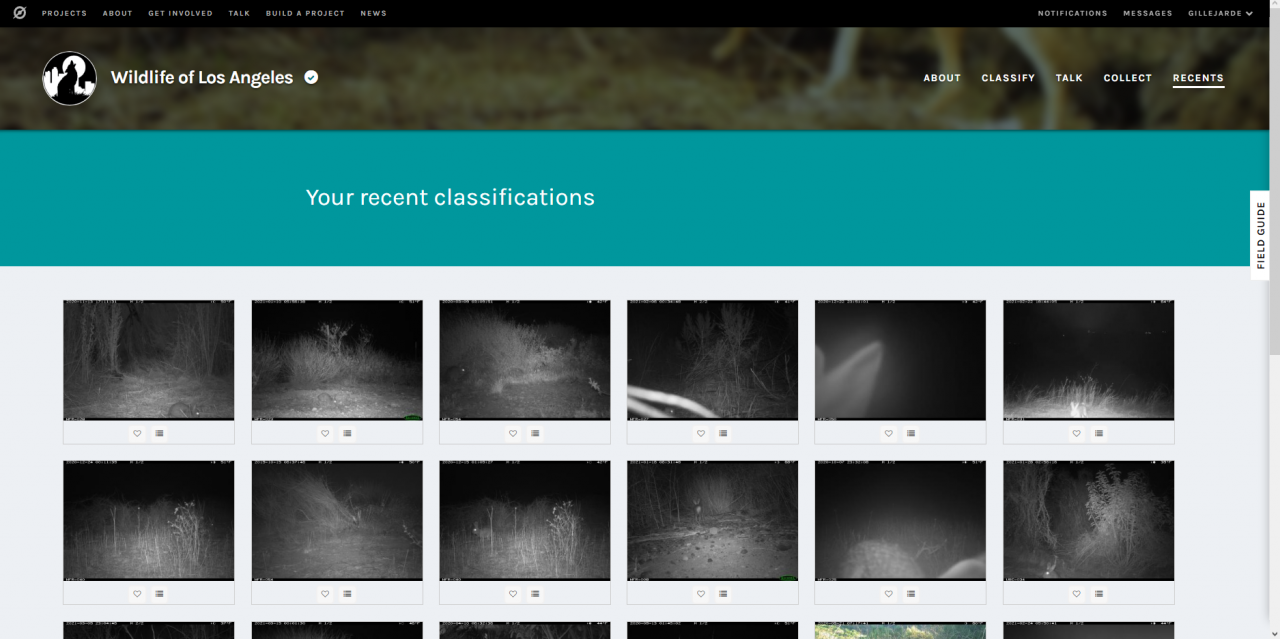Screen dimensions: 1280x639
Task: View MESSAGES in the top bar
Action: 1148,13
